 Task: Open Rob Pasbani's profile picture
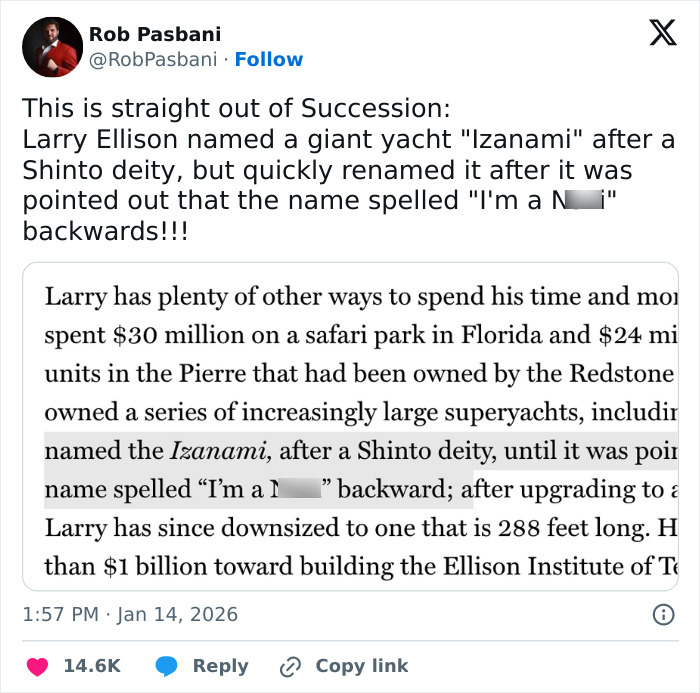pos(52,47)
